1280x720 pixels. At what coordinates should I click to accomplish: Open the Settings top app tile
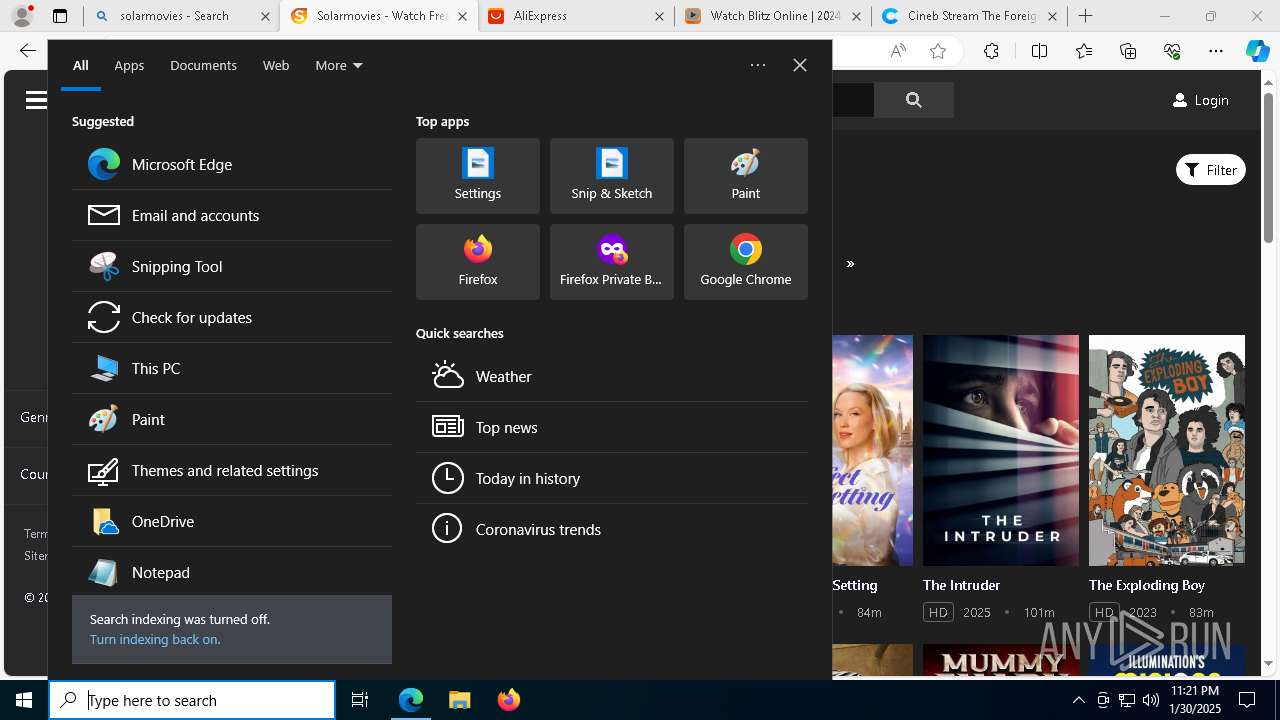pos(478,176)
